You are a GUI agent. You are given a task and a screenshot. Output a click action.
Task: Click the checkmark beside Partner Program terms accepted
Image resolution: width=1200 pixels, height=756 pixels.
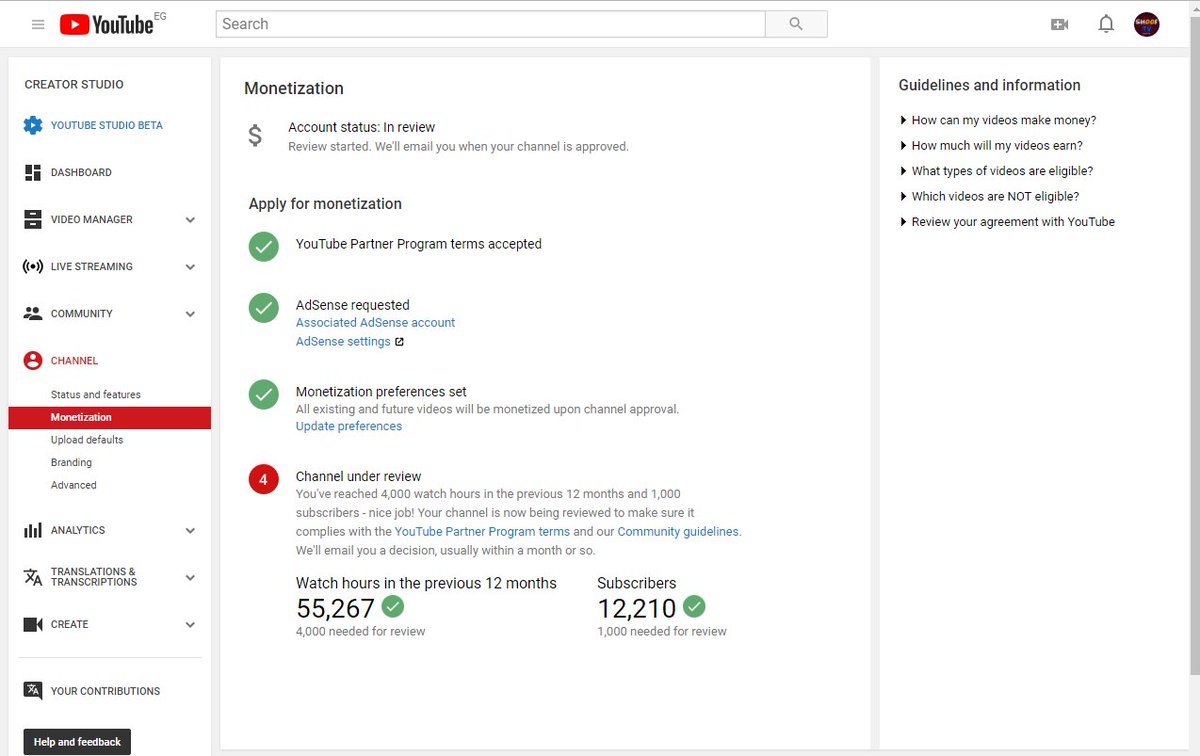(x=264, y=246)
